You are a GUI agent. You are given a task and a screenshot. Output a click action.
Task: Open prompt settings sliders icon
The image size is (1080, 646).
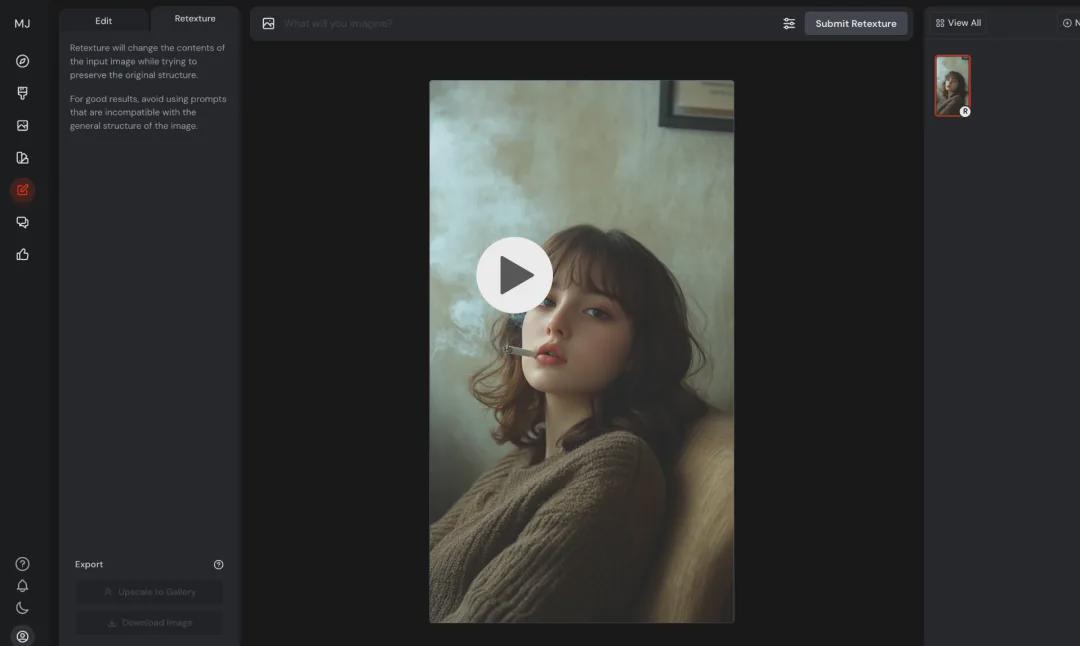coord(789,24)
